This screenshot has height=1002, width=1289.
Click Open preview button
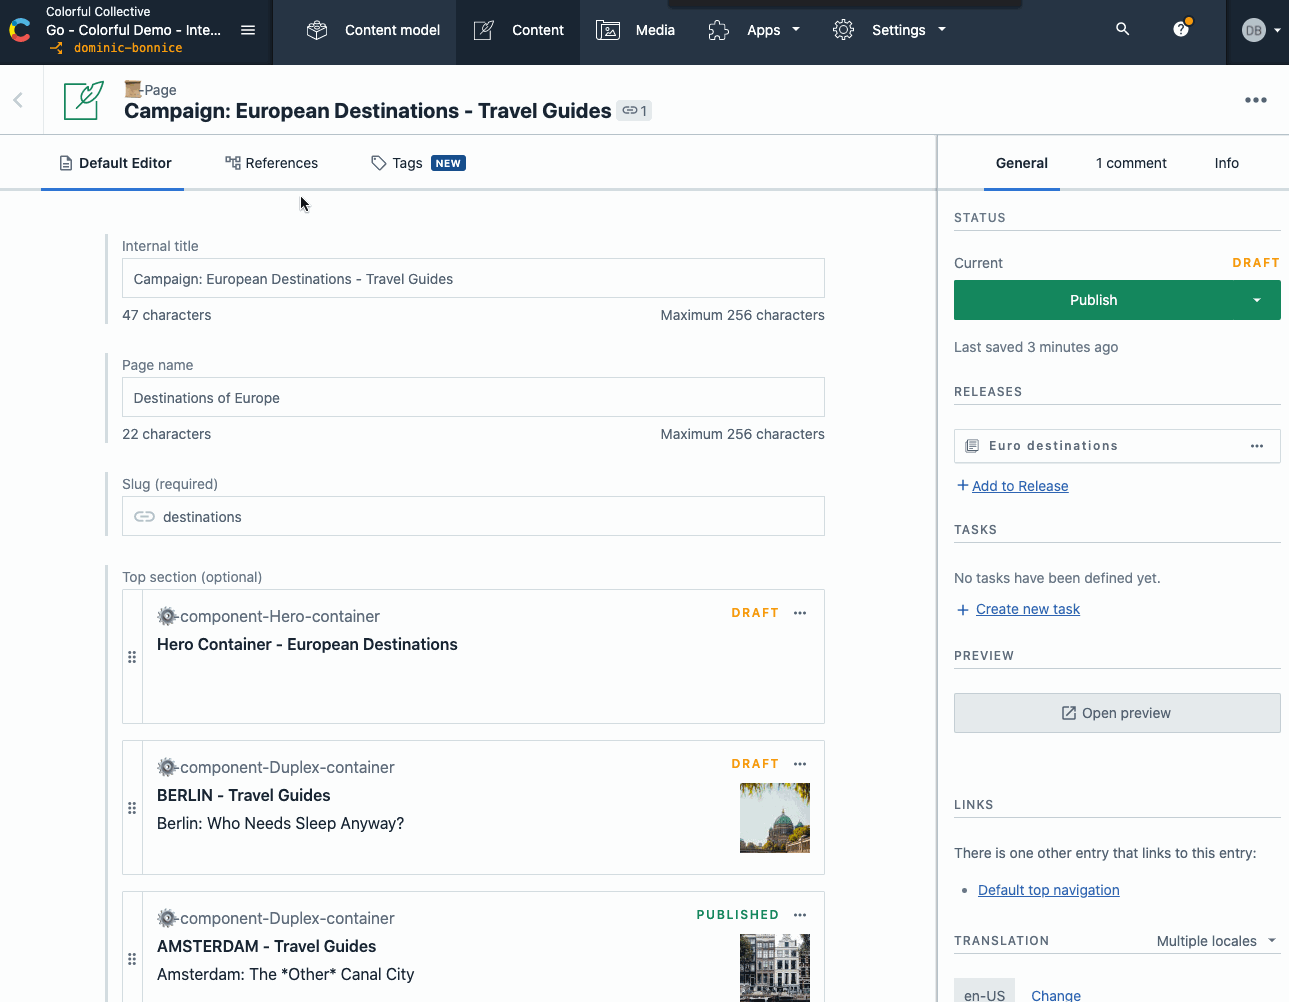1117,713
